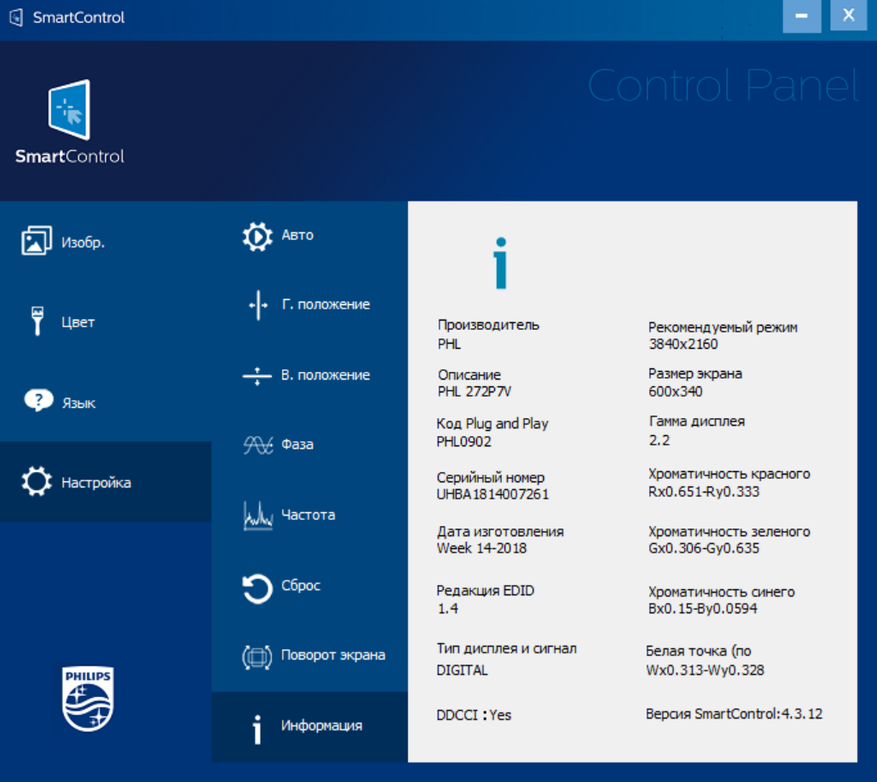Minimize the SmartControl window
The width and height of the screenshot is (877, 782).
[802, 17]
